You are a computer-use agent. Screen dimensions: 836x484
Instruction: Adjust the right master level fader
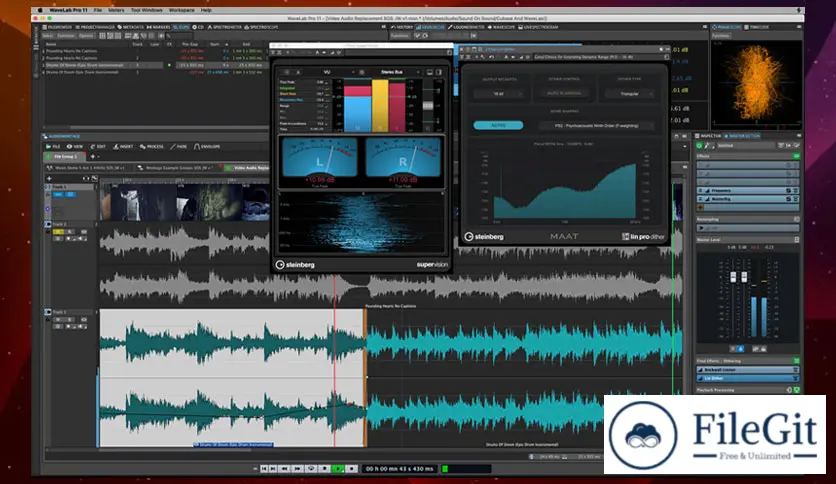[744, 277]
